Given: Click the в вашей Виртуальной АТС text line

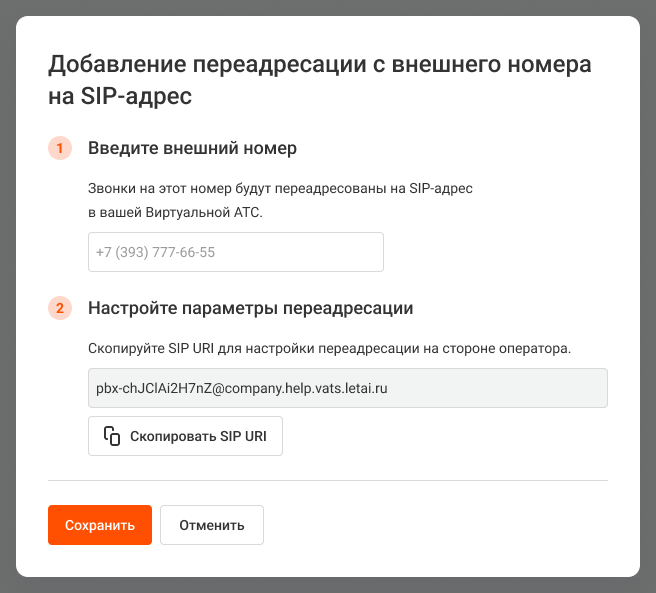Looking at the screenshot, I should coord(175,212).
